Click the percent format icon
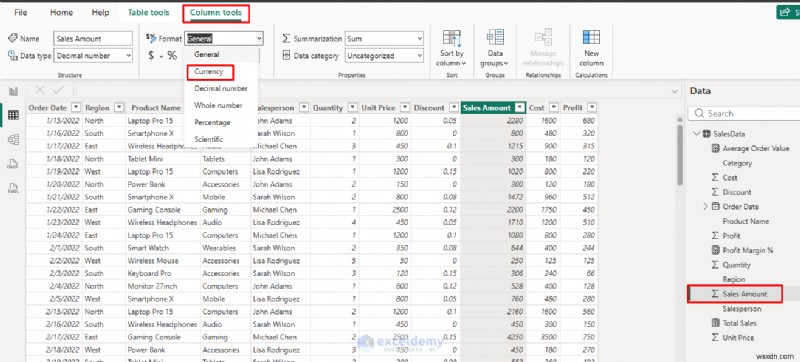This screenshot has height=362, width=800. pos(172,56)
